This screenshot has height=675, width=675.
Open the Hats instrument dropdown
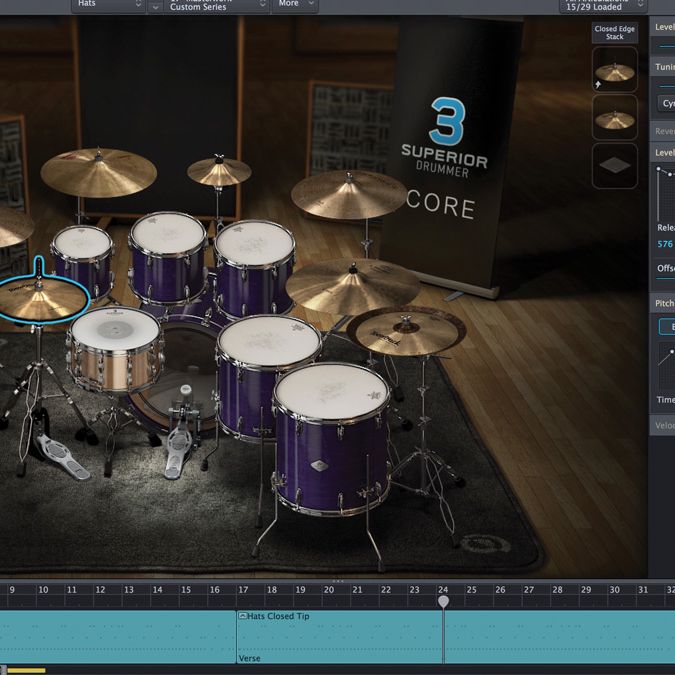[x=108, y=5]
